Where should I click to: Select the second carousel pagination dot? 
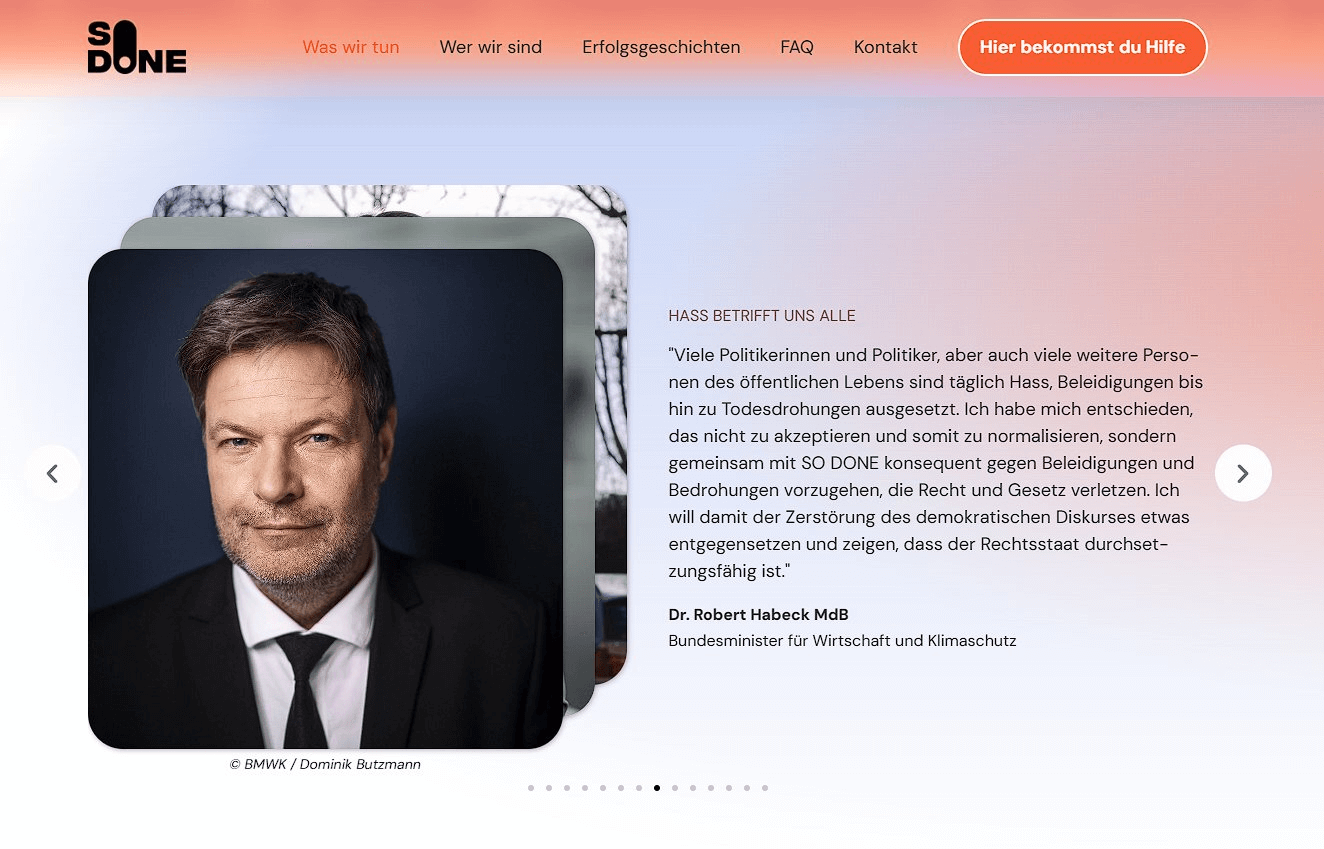tap(549, 788)
